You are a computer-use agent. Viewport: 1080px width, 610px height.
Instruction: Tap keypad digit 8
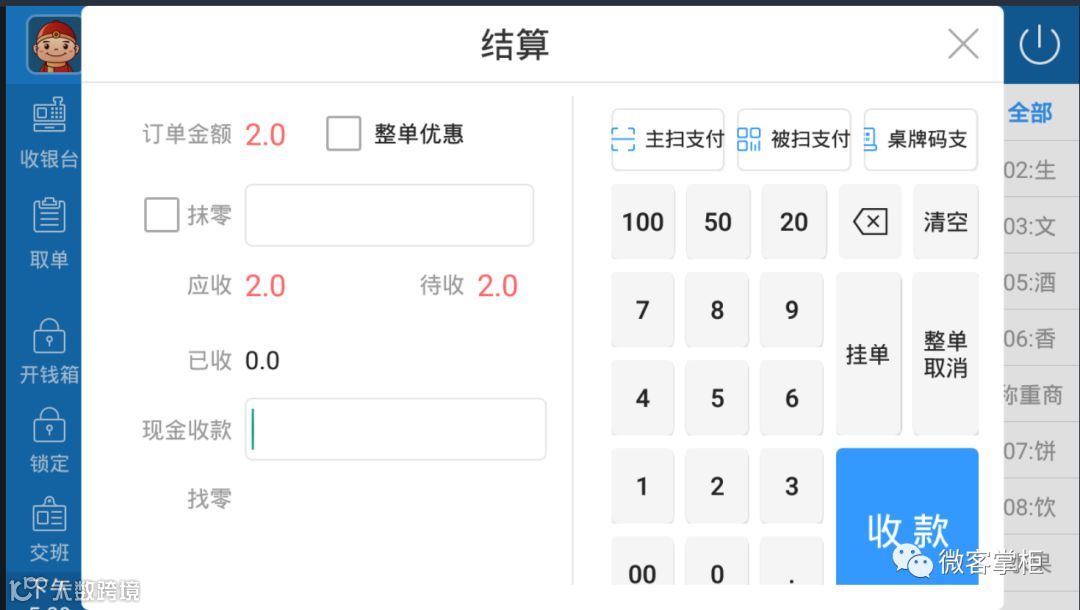pos(717,310)
